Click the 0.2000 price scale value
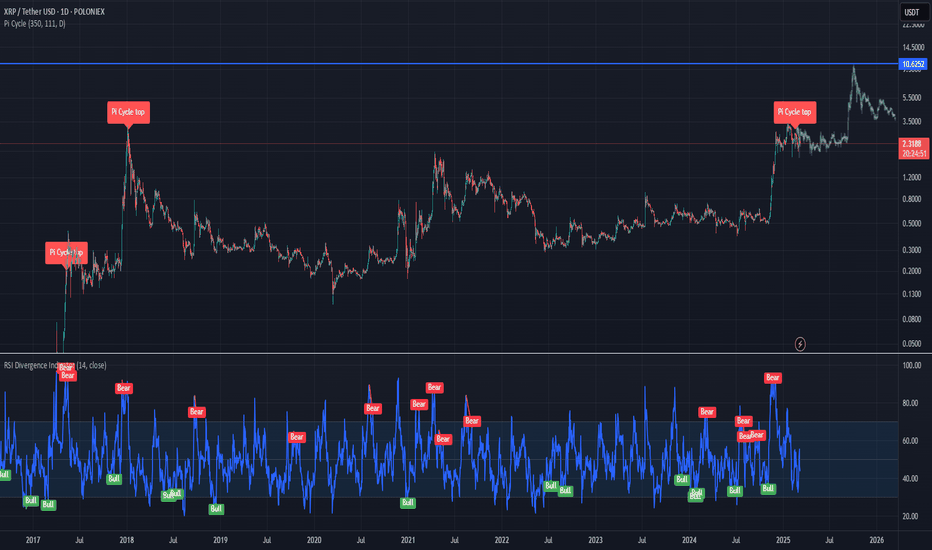The width and height of the screenshot is (932, 550). pyautogui.click(x=913, y=271)
